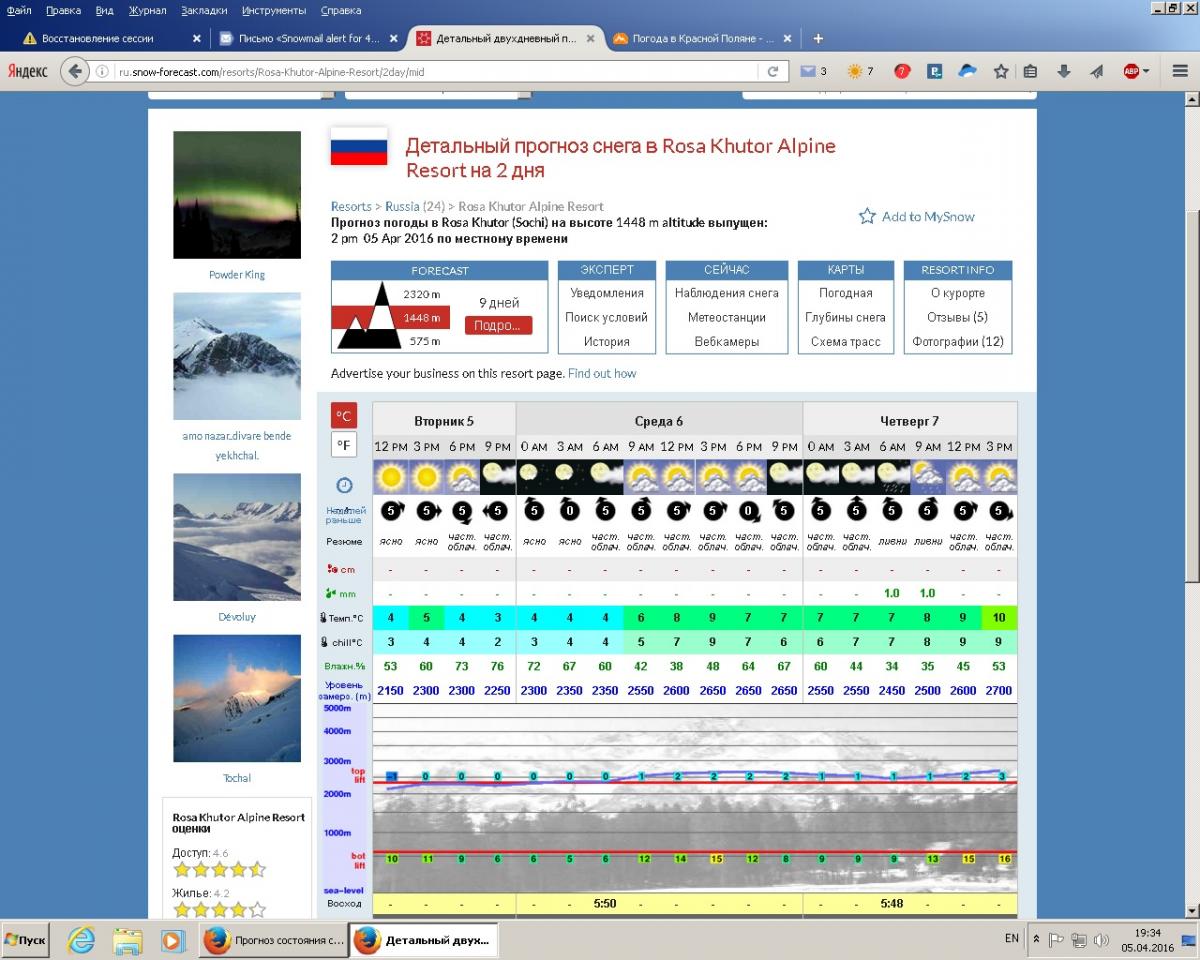The image size is (1200, 960).
Task: Open the Инструменты menu
Action: coord(274,10)
